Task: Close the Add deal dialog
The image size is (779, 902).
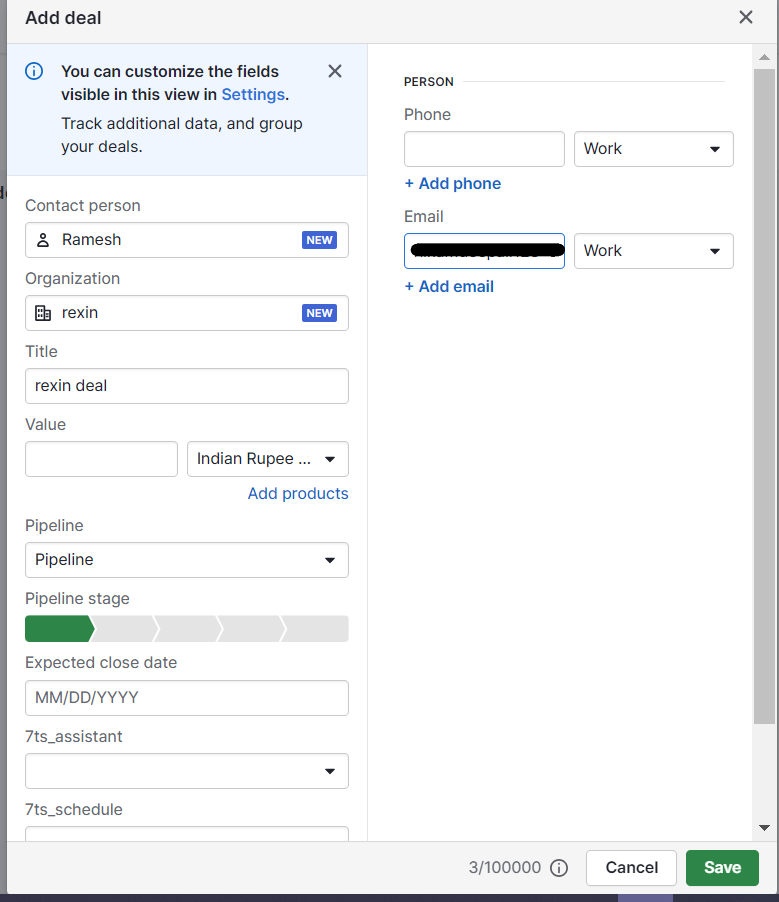Action: pyautogui.click(x=746, y=17)
